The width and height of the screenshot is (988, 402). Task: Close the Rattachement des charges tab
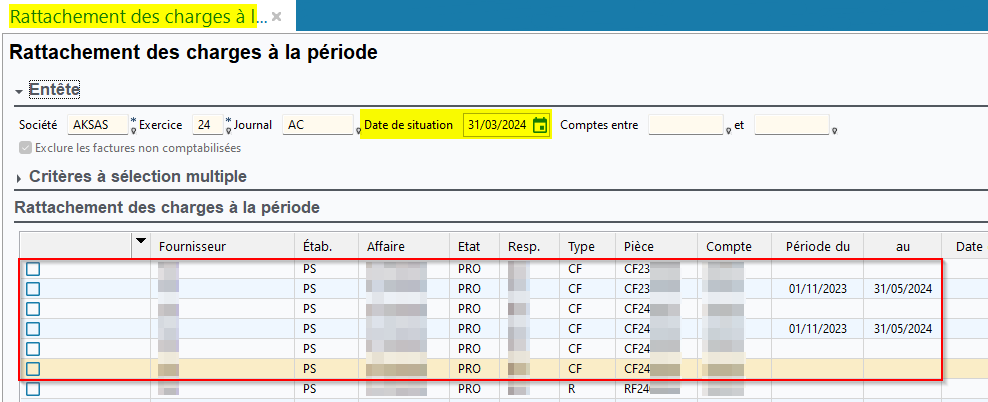[277, 18]
